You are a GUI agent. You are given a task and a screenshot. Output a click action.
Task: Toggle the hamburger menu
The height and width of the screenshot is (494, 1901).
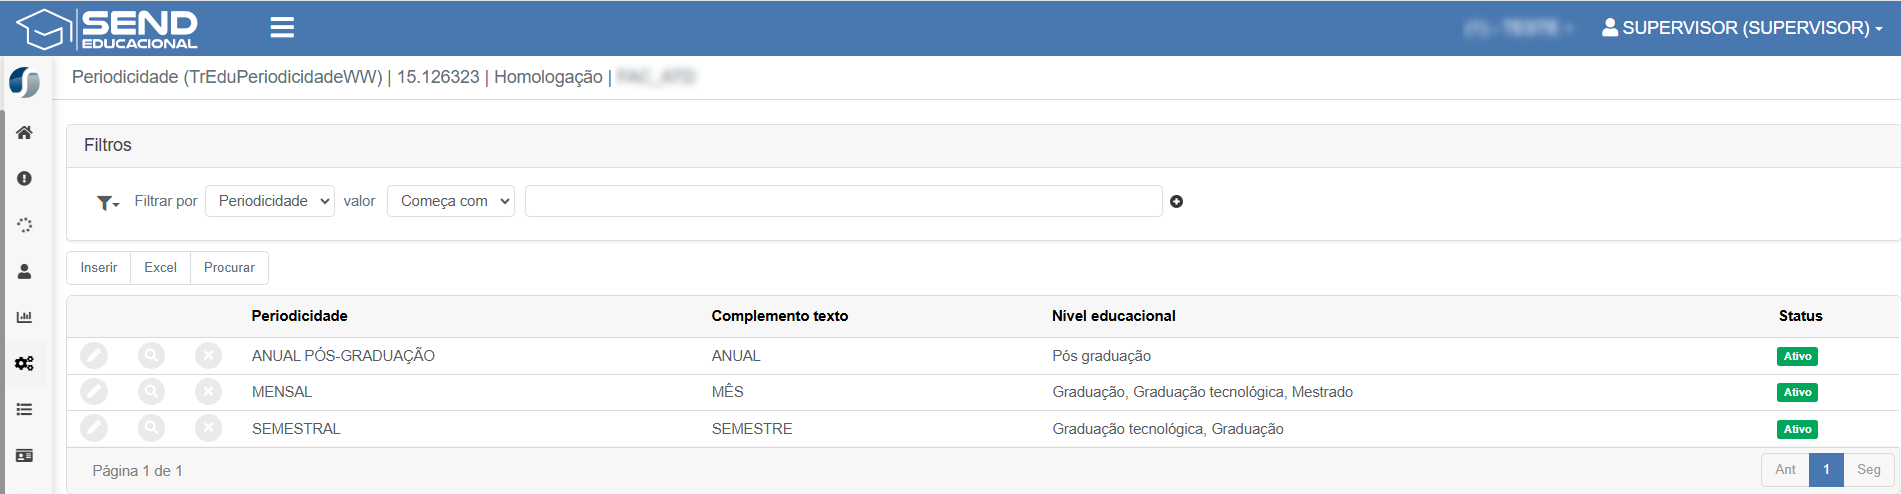282,28
